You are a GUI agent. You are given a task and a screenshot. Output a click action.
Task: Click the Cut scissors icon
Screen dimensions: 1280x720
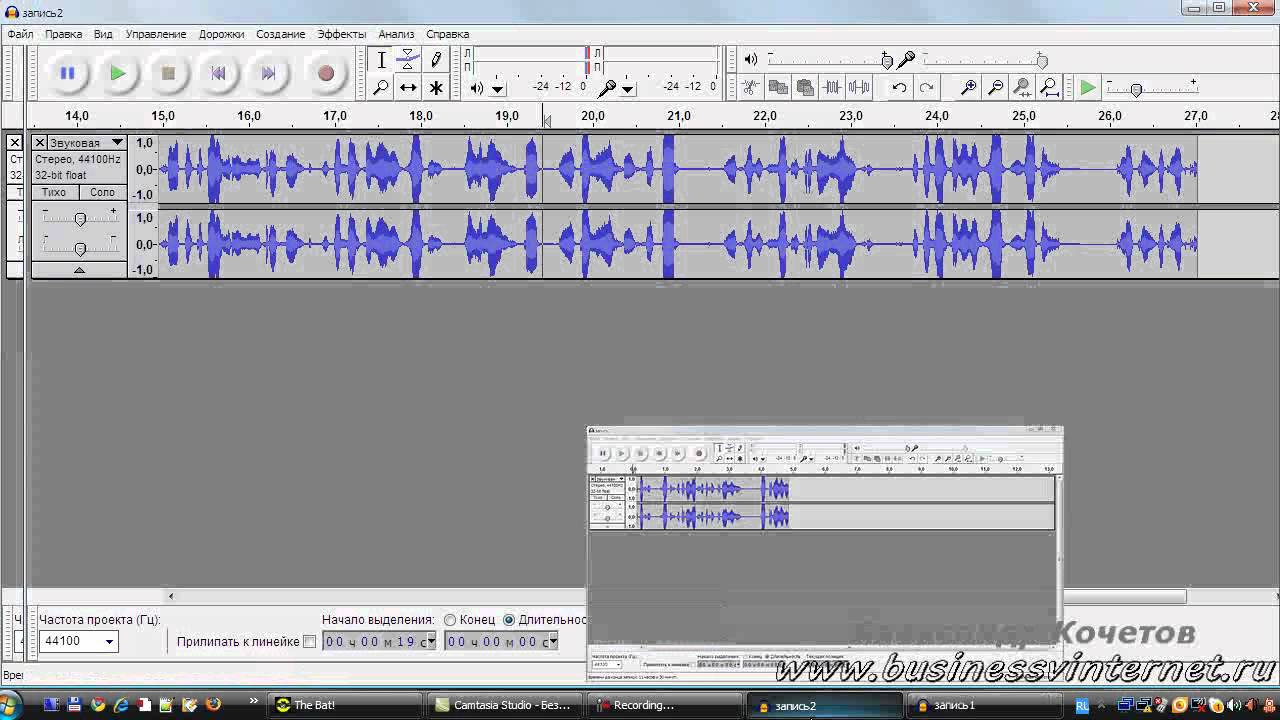tap(751, 88)
